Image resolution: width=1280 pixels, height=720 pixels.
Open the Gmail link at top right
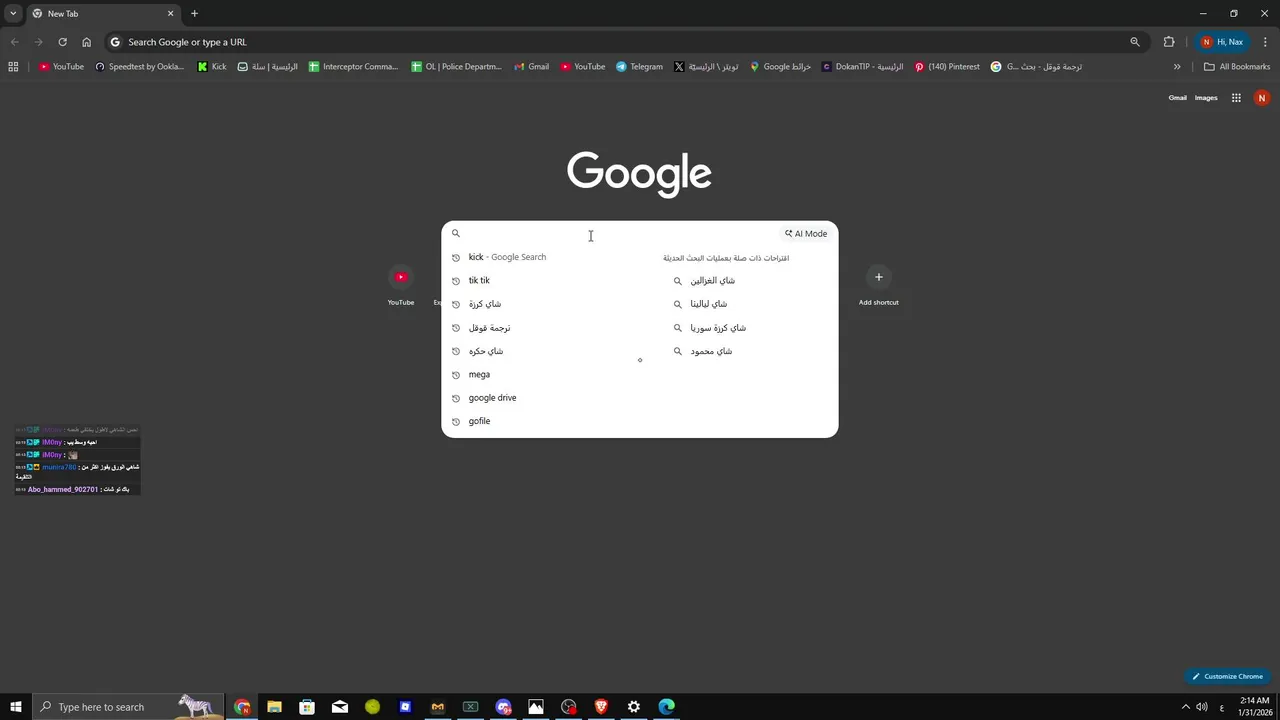1177,98
